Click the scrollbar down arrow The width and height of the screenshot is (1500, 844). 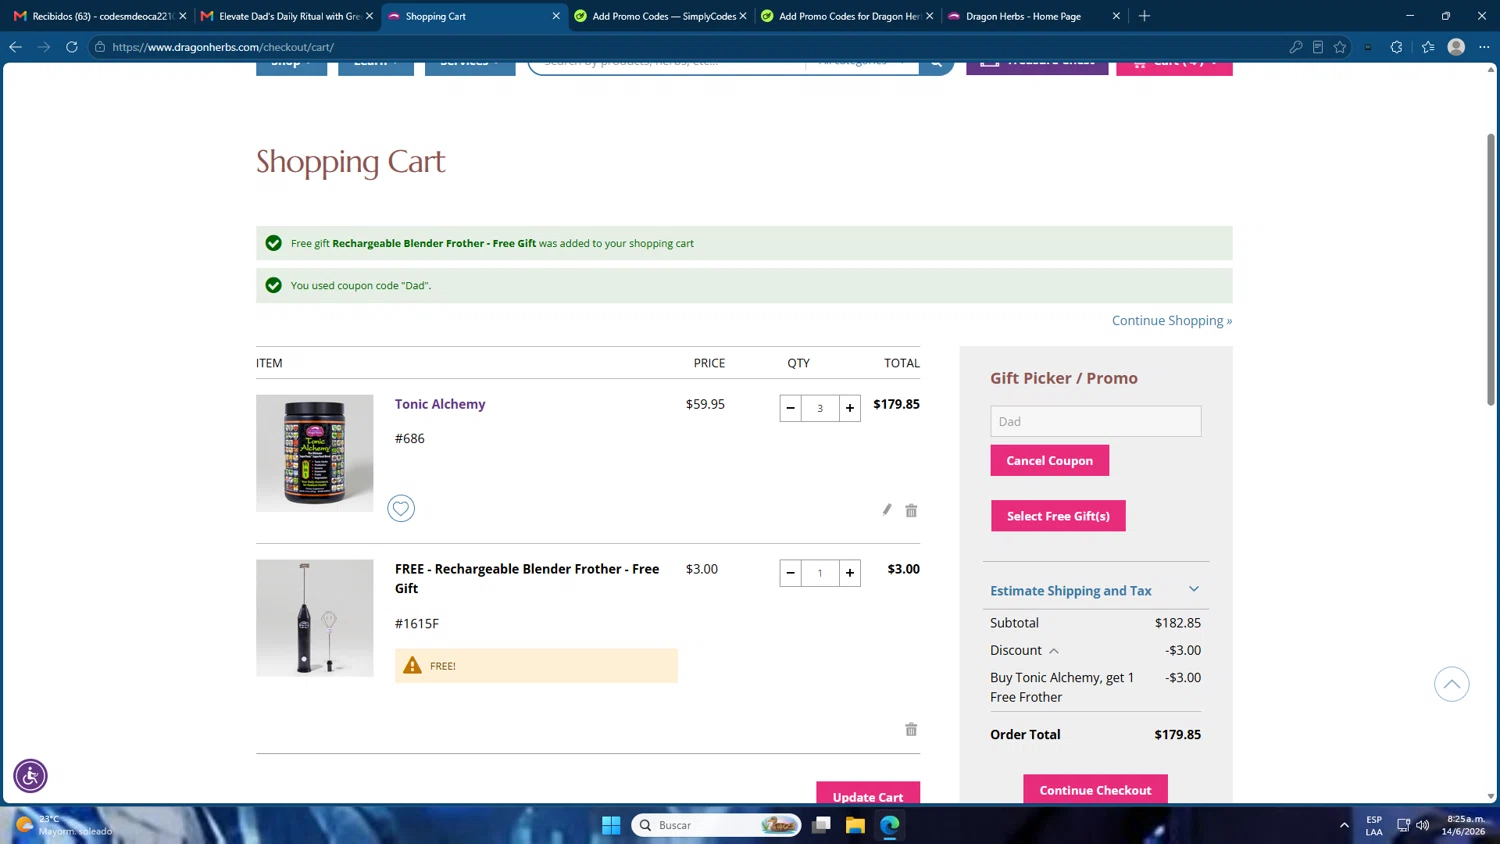click(x=1490, y=797)
